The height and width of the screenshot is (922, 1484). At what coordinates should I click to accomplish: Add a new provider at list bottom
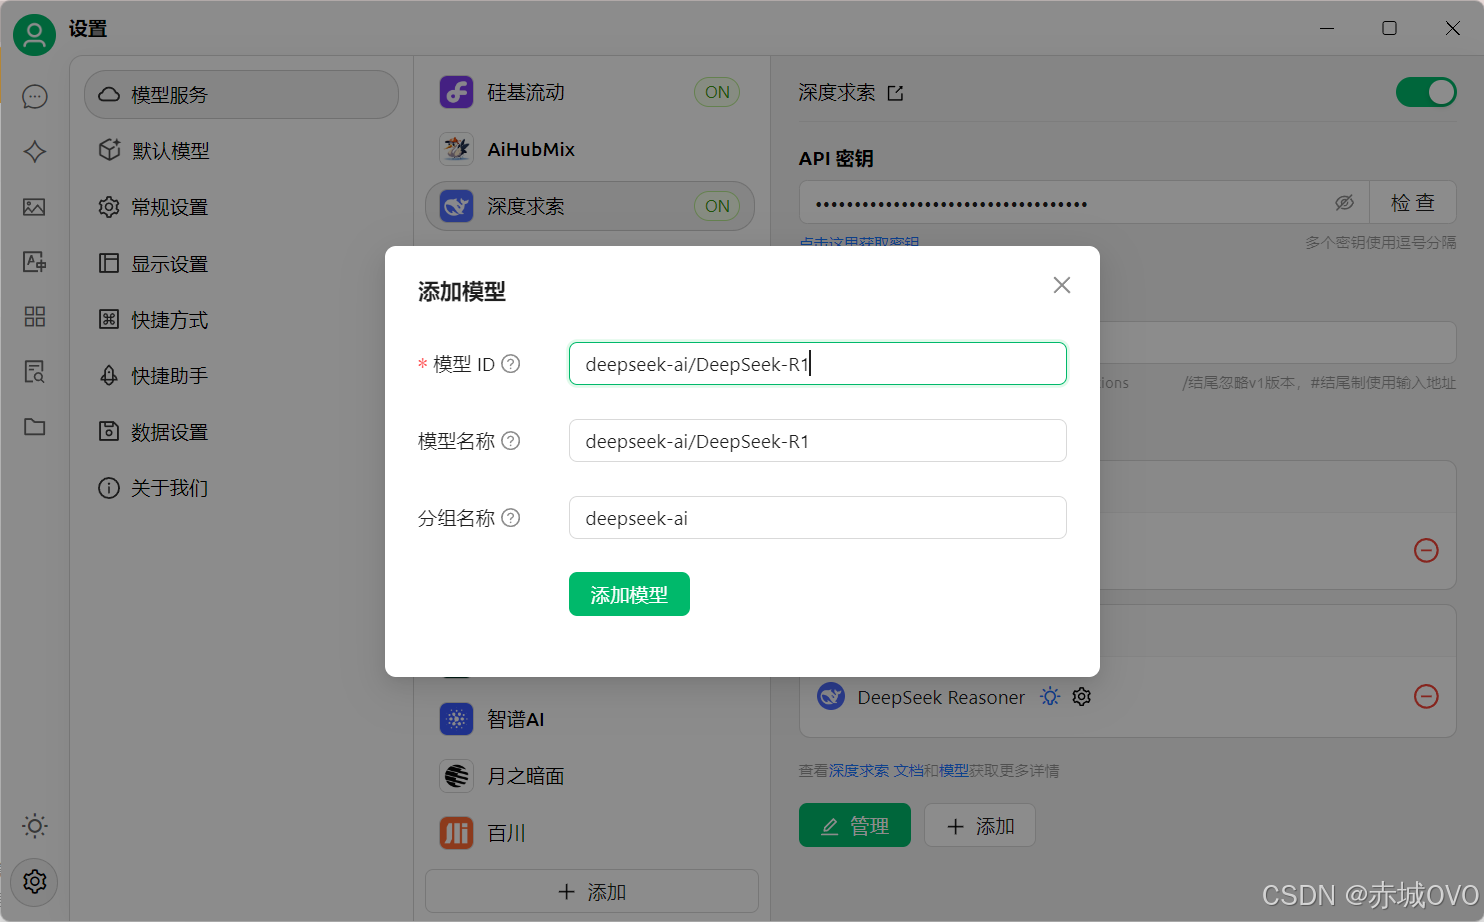(592, 892)
